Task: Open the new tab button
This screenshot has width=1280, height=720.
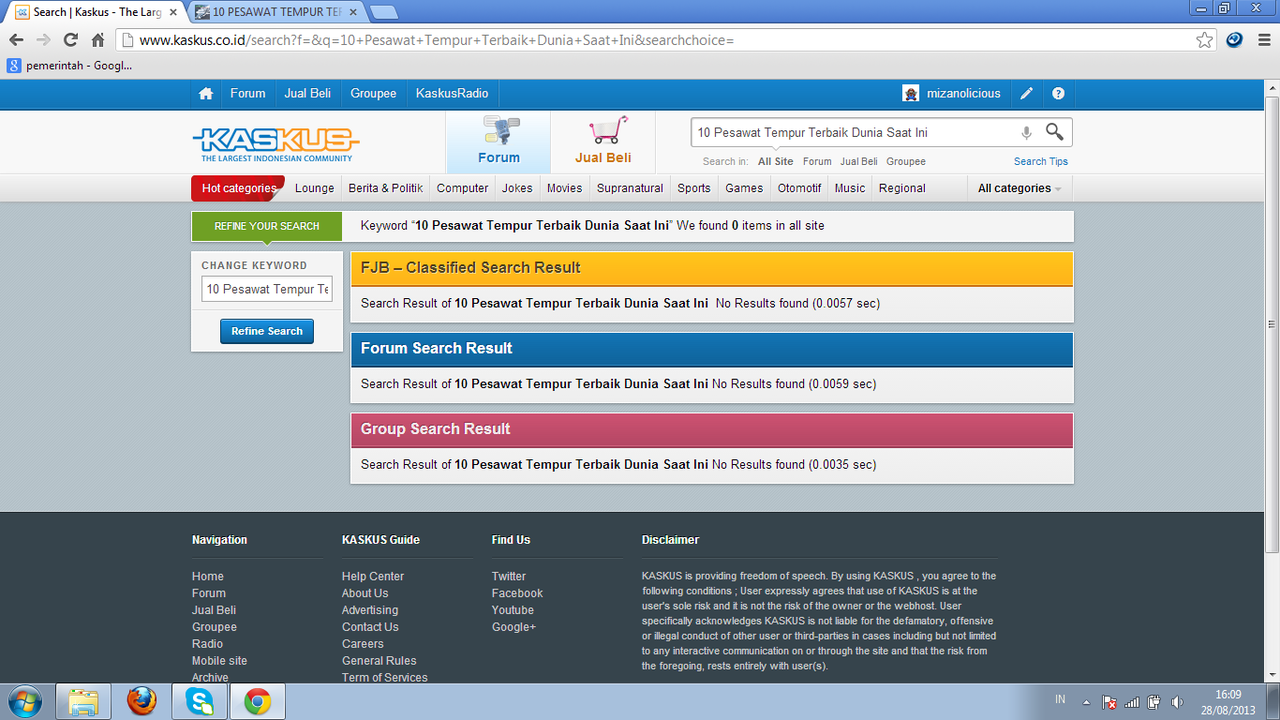Action: [x=384, y=12]
